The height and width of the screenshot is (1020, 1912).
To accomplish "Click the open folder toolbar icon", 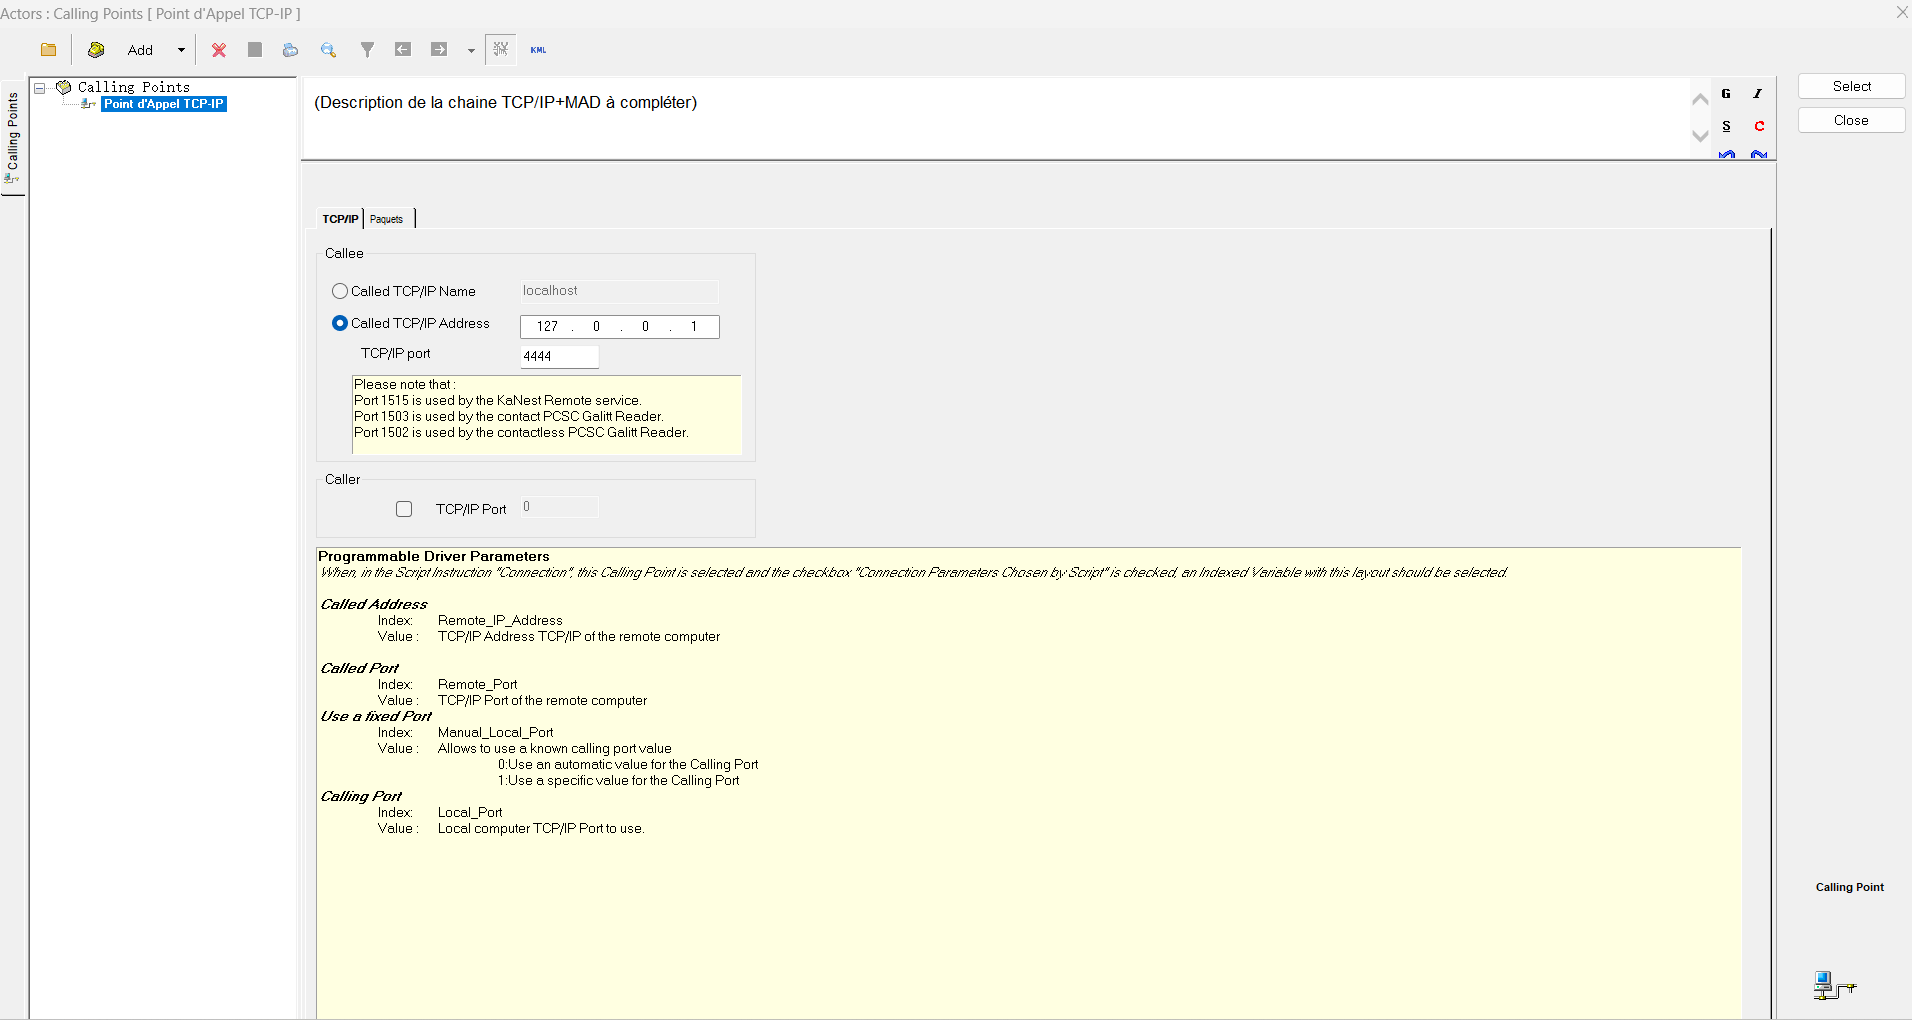I will point(48,50).
